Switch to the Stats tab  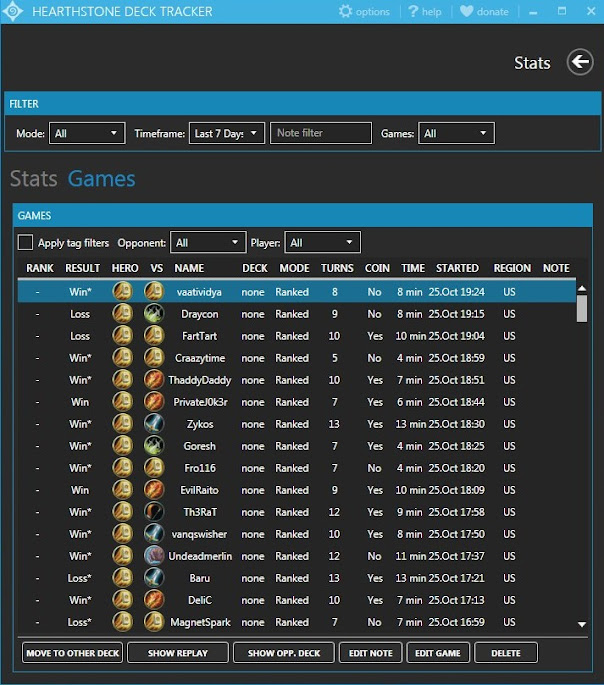pos(34,179)
